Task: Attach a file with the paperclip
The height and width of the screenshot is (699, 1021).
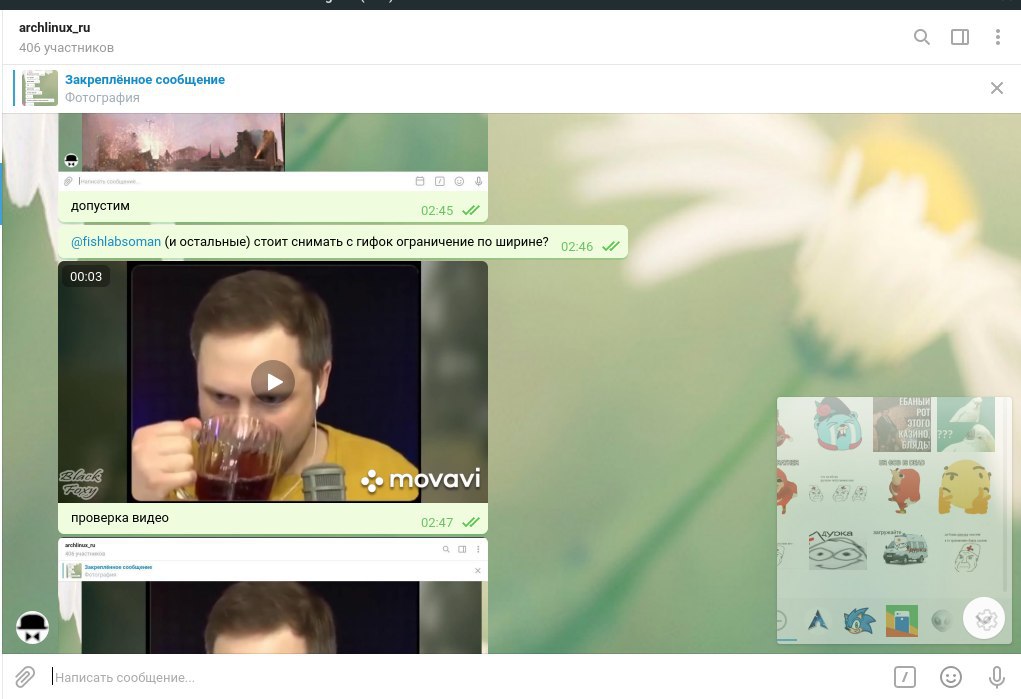Action: click(25, 677)
